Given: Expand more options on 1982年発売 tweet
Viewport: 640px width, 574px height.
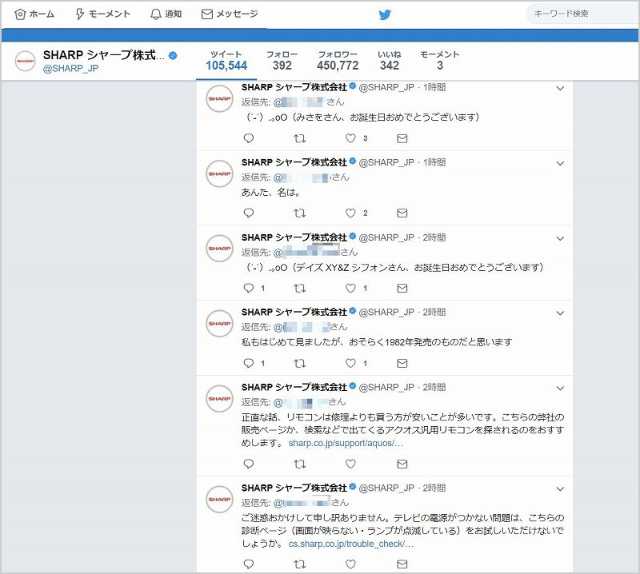Looking at the screenshot, I should (559, 313).
